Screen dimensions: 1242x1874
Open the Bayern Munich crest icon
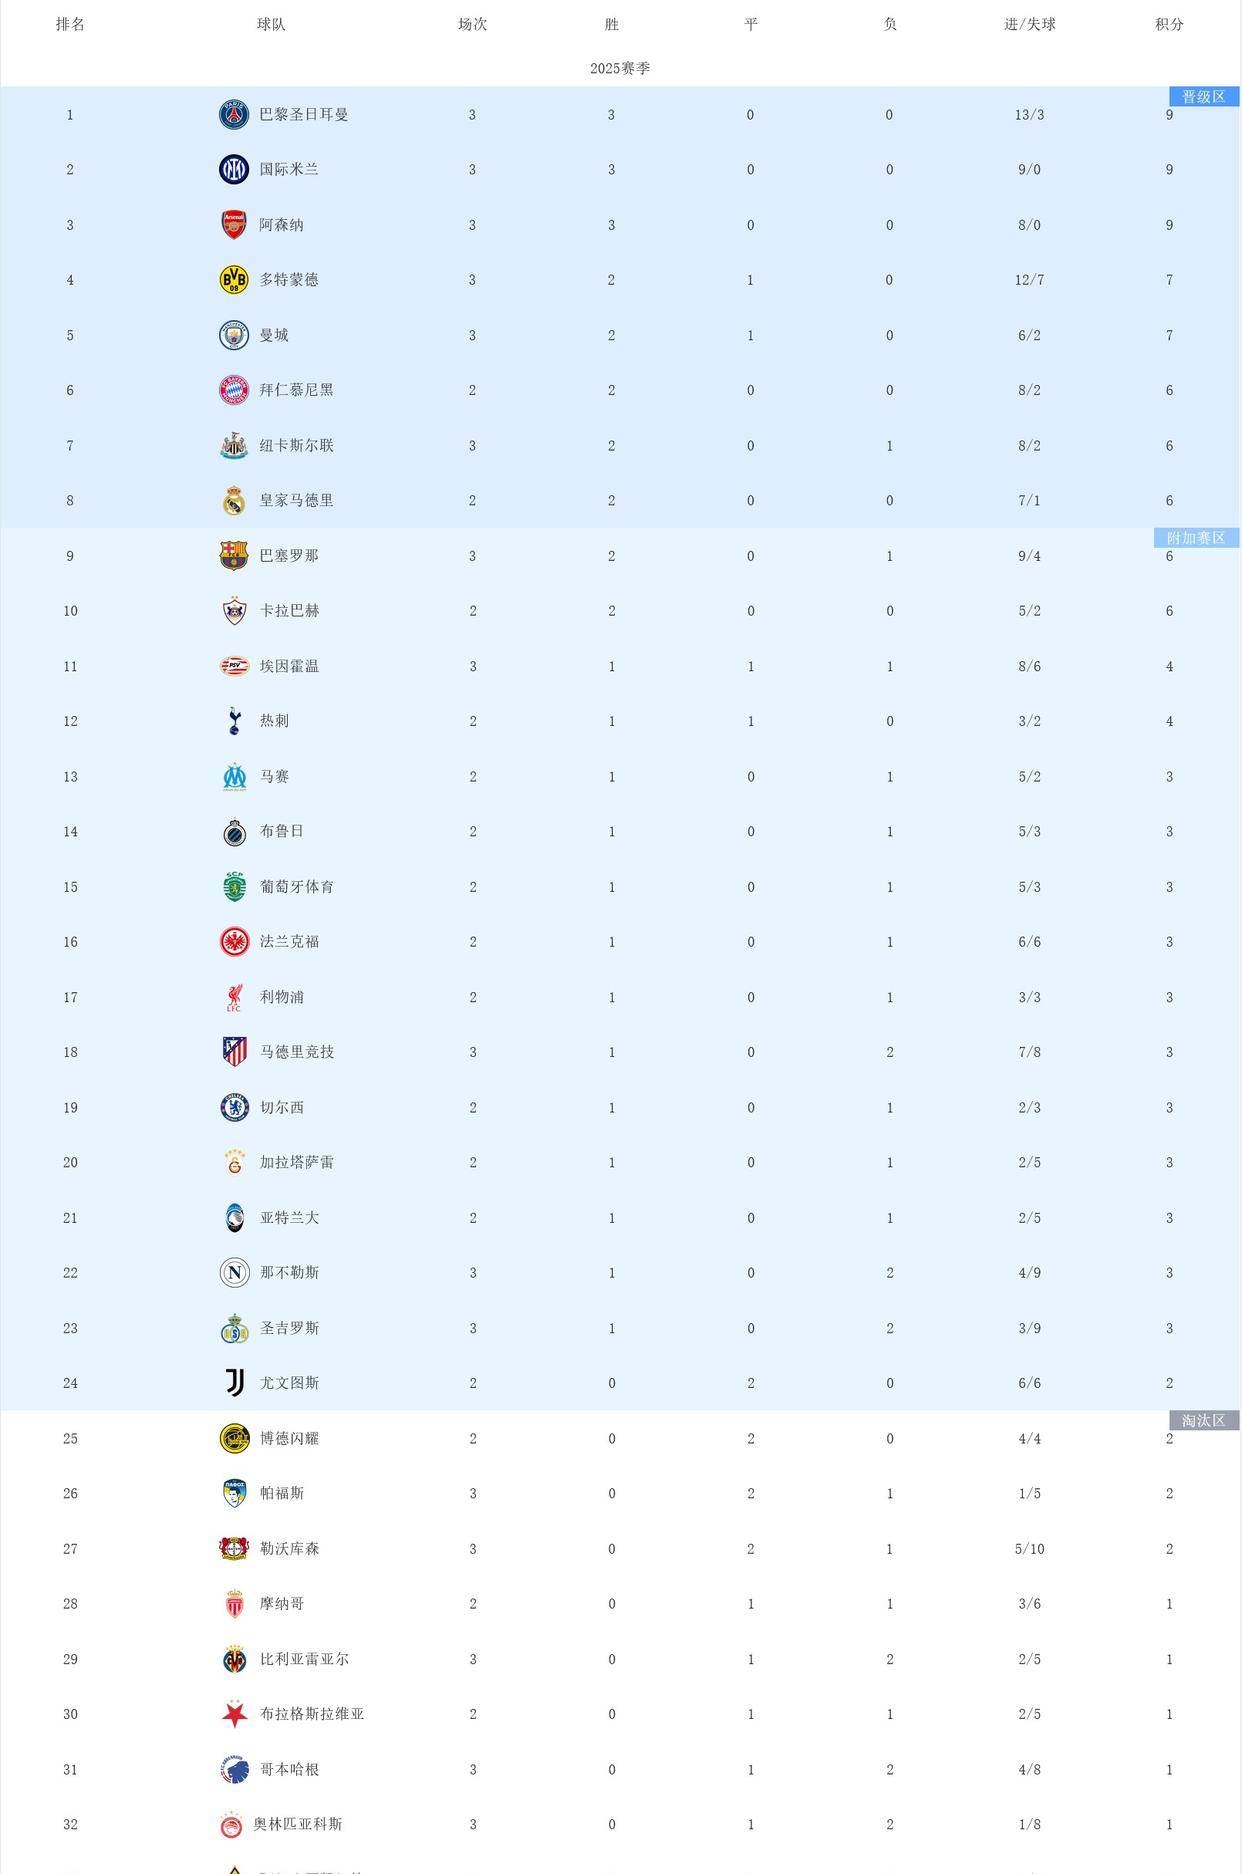(234, 390)
